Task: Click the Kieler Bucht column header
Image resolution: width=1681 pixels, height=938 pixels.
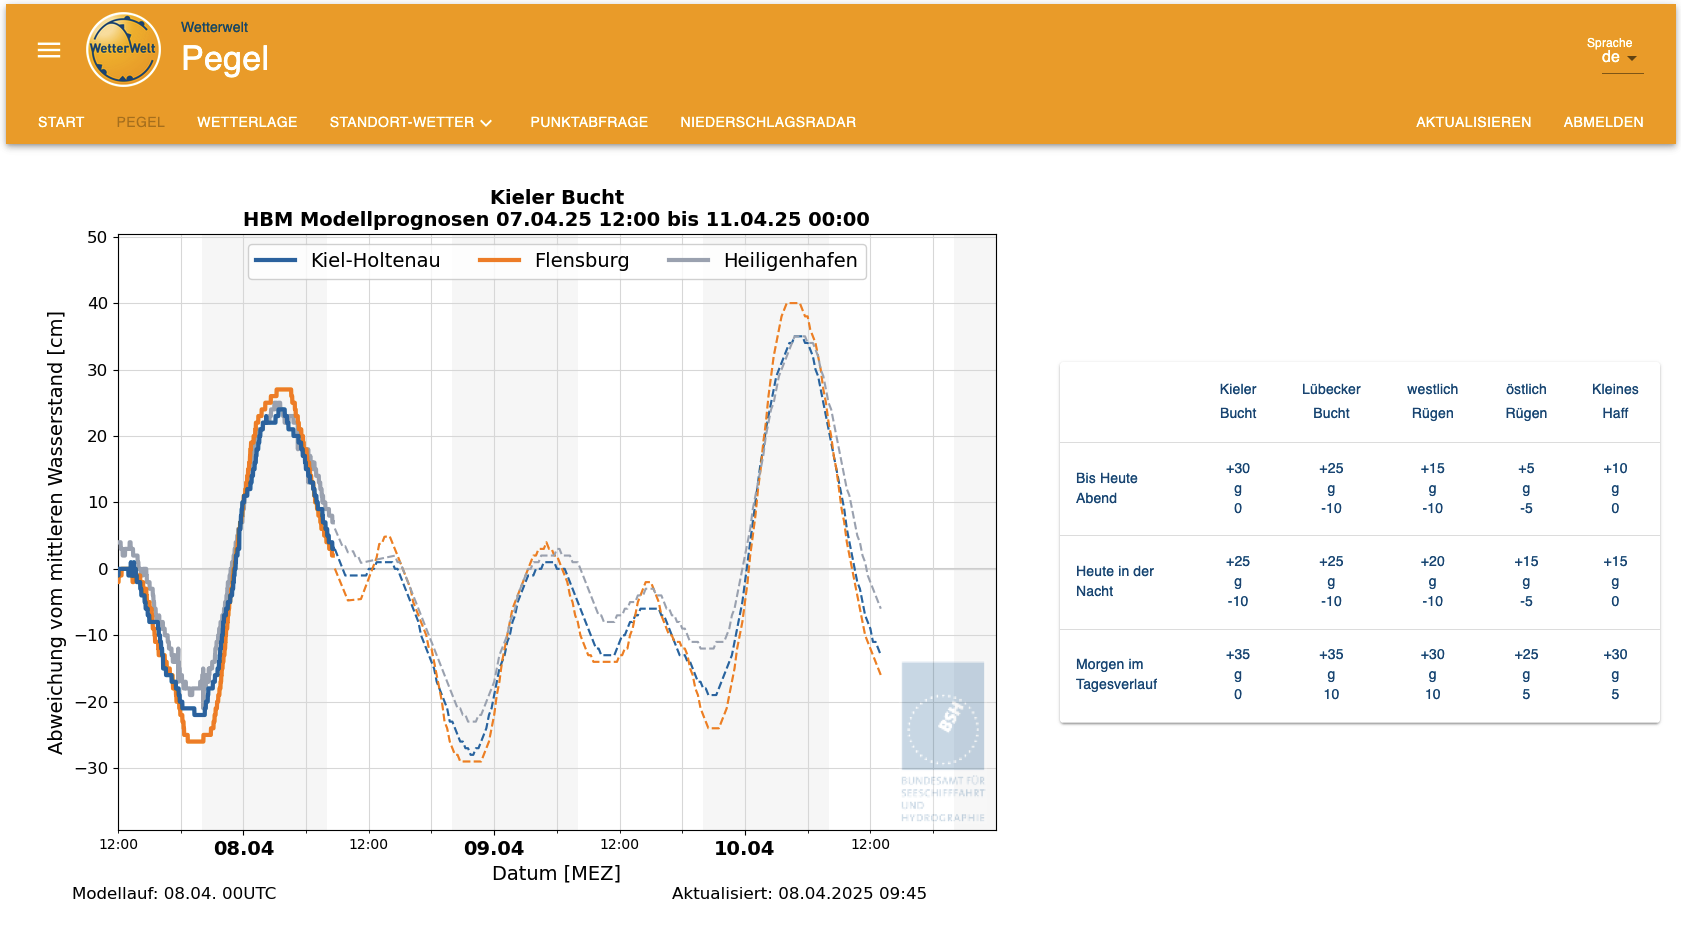Action: pos(1237,401)
